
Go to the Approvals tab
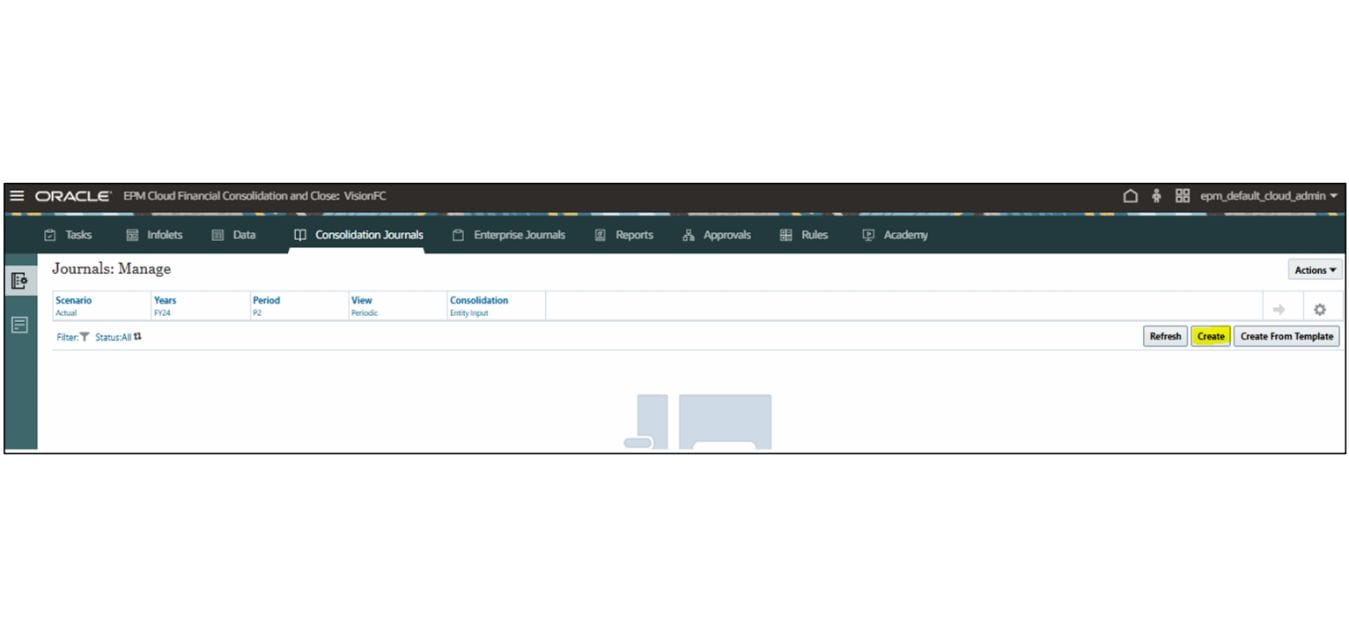tap(716, 235)
